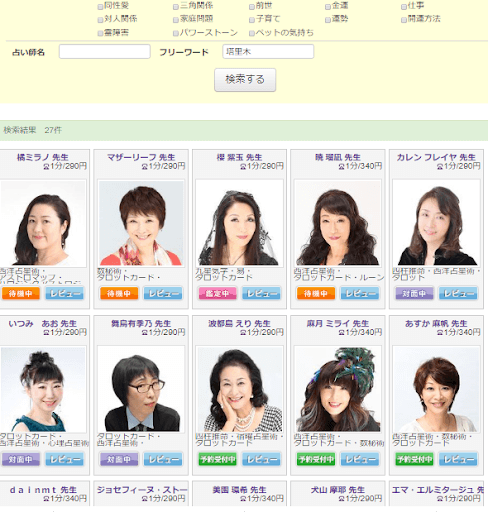Screen dimensions: 488x512
Task: Open レビュー for 波都島 えり
Action: click(261, 459)
